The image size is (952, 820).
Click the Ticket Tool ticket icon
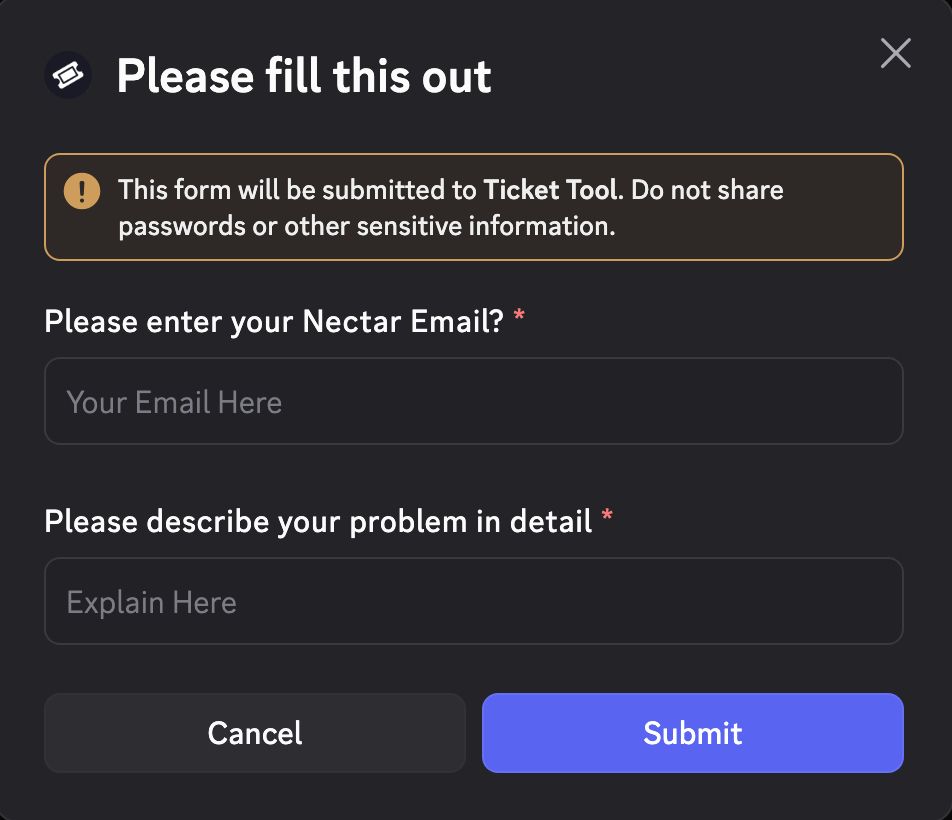tap(68, 75)
